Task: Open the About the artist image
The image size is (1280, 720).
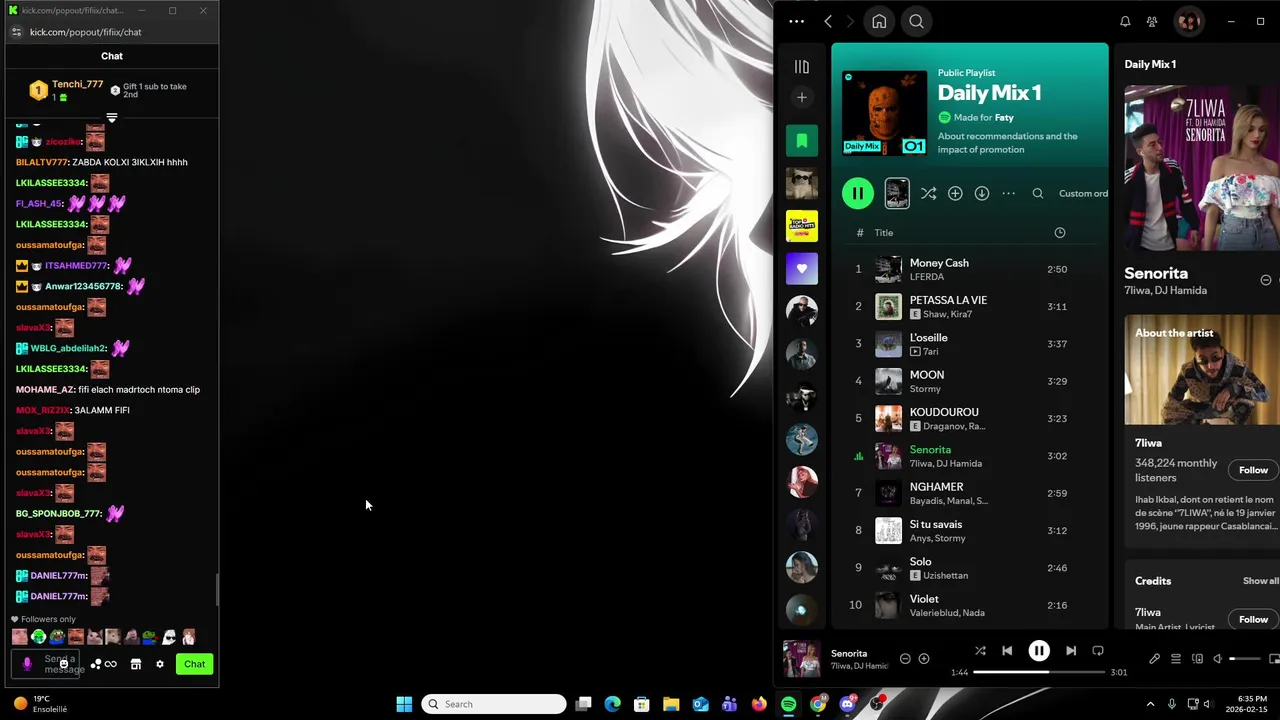Action: pos(1202,371)
